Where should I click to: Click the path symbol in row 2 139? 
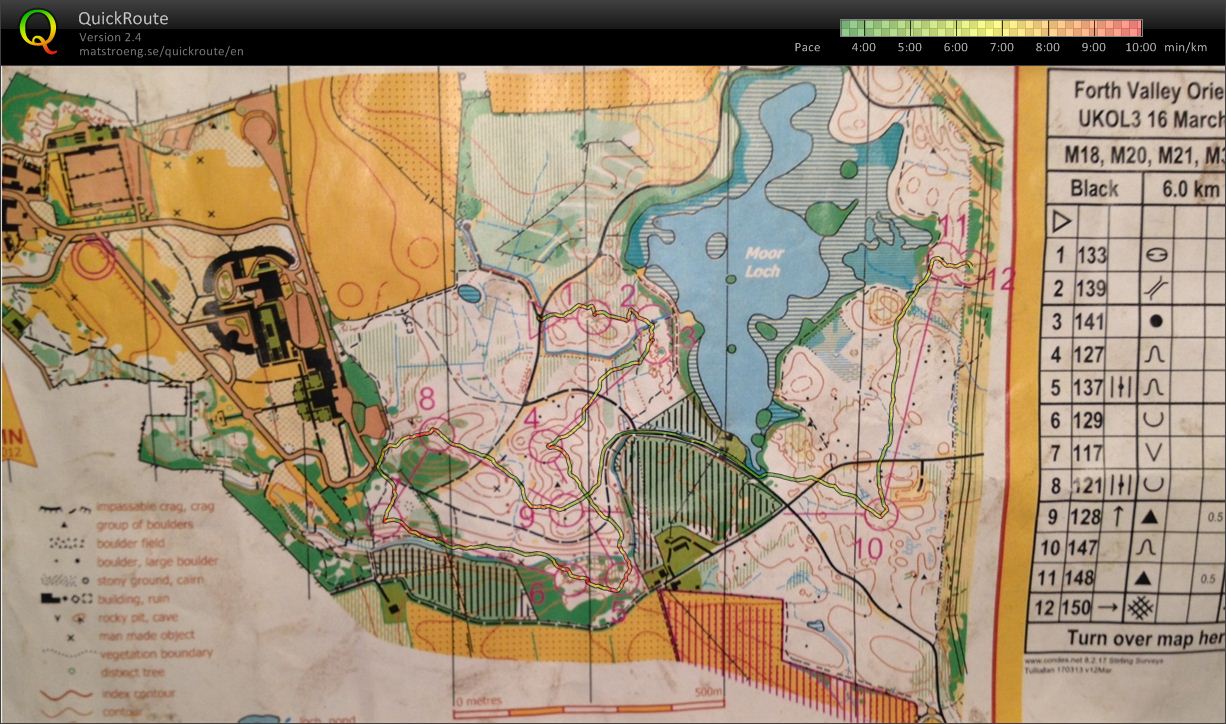[1155, 288]
